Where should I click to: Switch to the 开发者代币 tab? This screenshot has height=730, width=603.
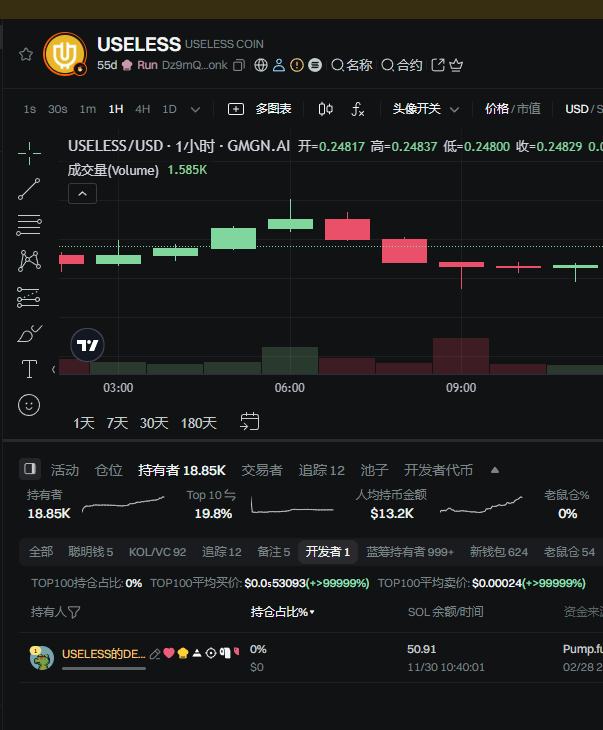[438, 470]
